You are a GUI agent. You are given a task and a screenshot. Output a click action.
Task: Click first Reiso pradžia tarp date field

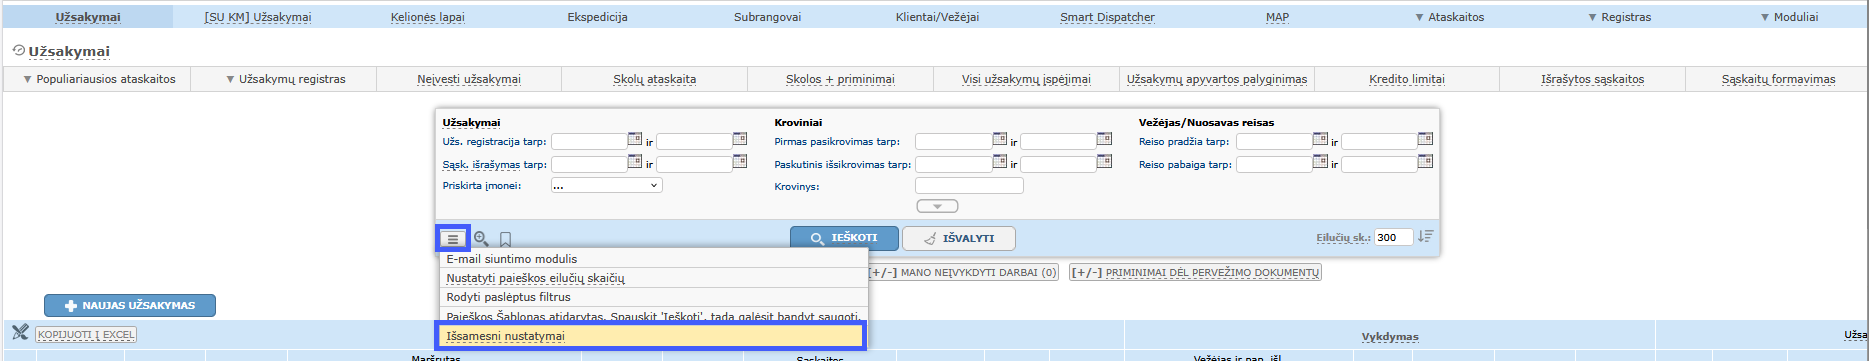point(1274,142)
